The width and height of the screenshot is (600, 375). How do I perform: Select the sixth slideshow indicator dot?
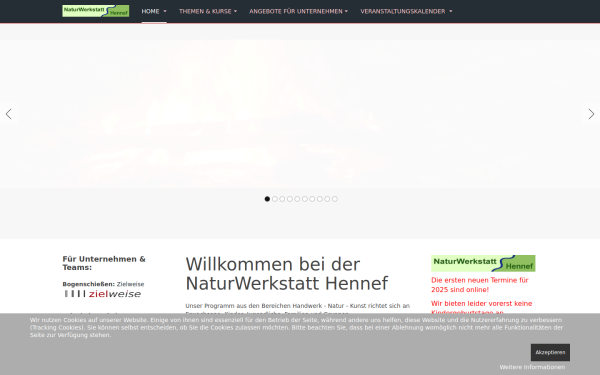click(x=305, y=199)
